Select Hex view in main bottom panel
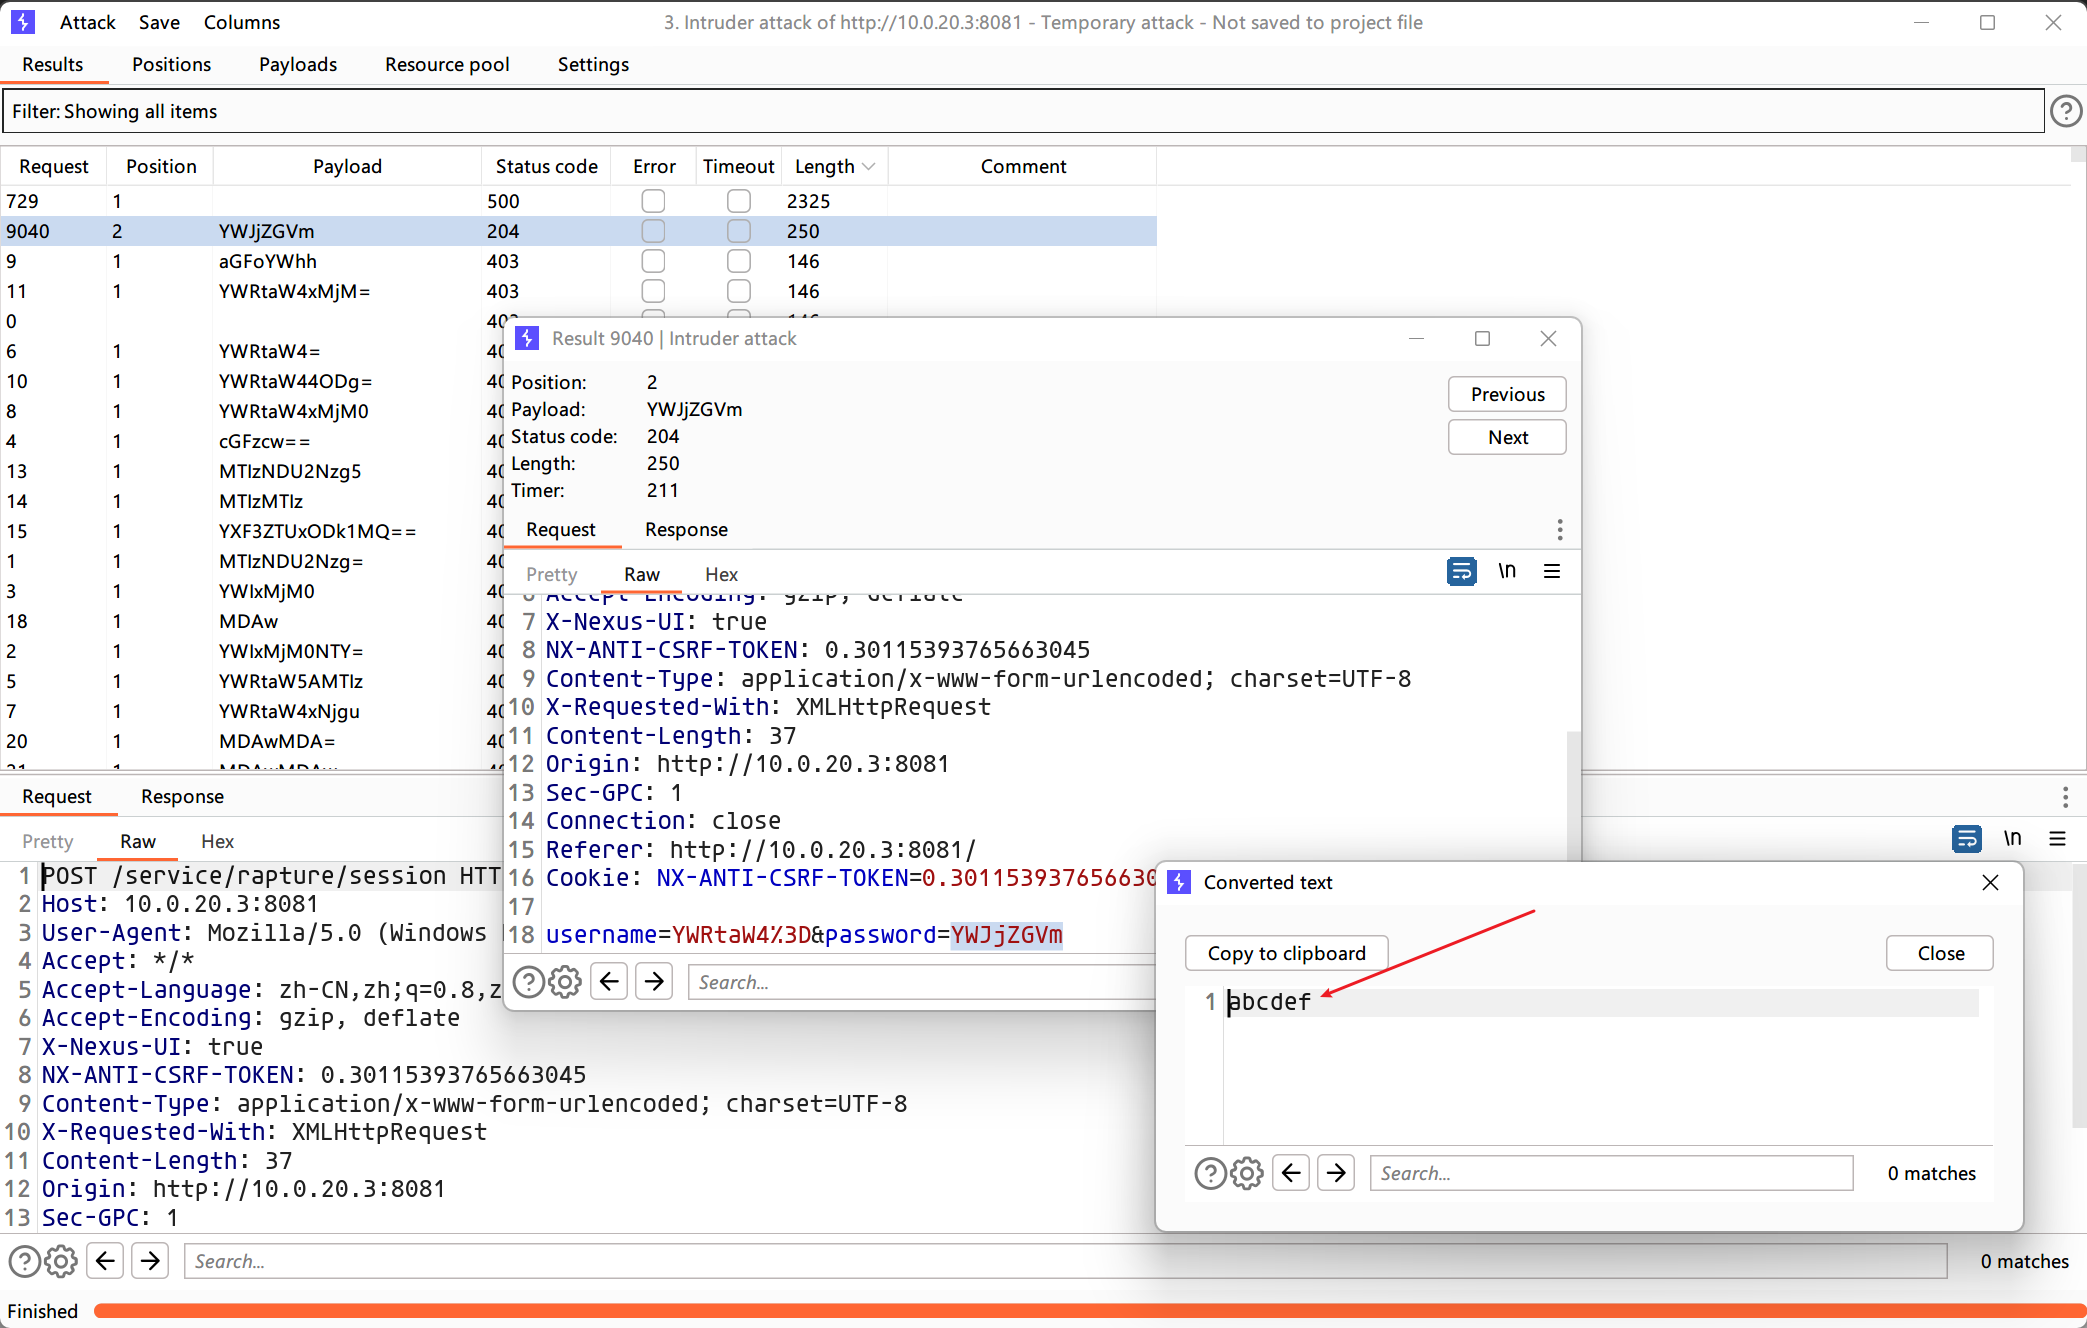 (217, 841)
